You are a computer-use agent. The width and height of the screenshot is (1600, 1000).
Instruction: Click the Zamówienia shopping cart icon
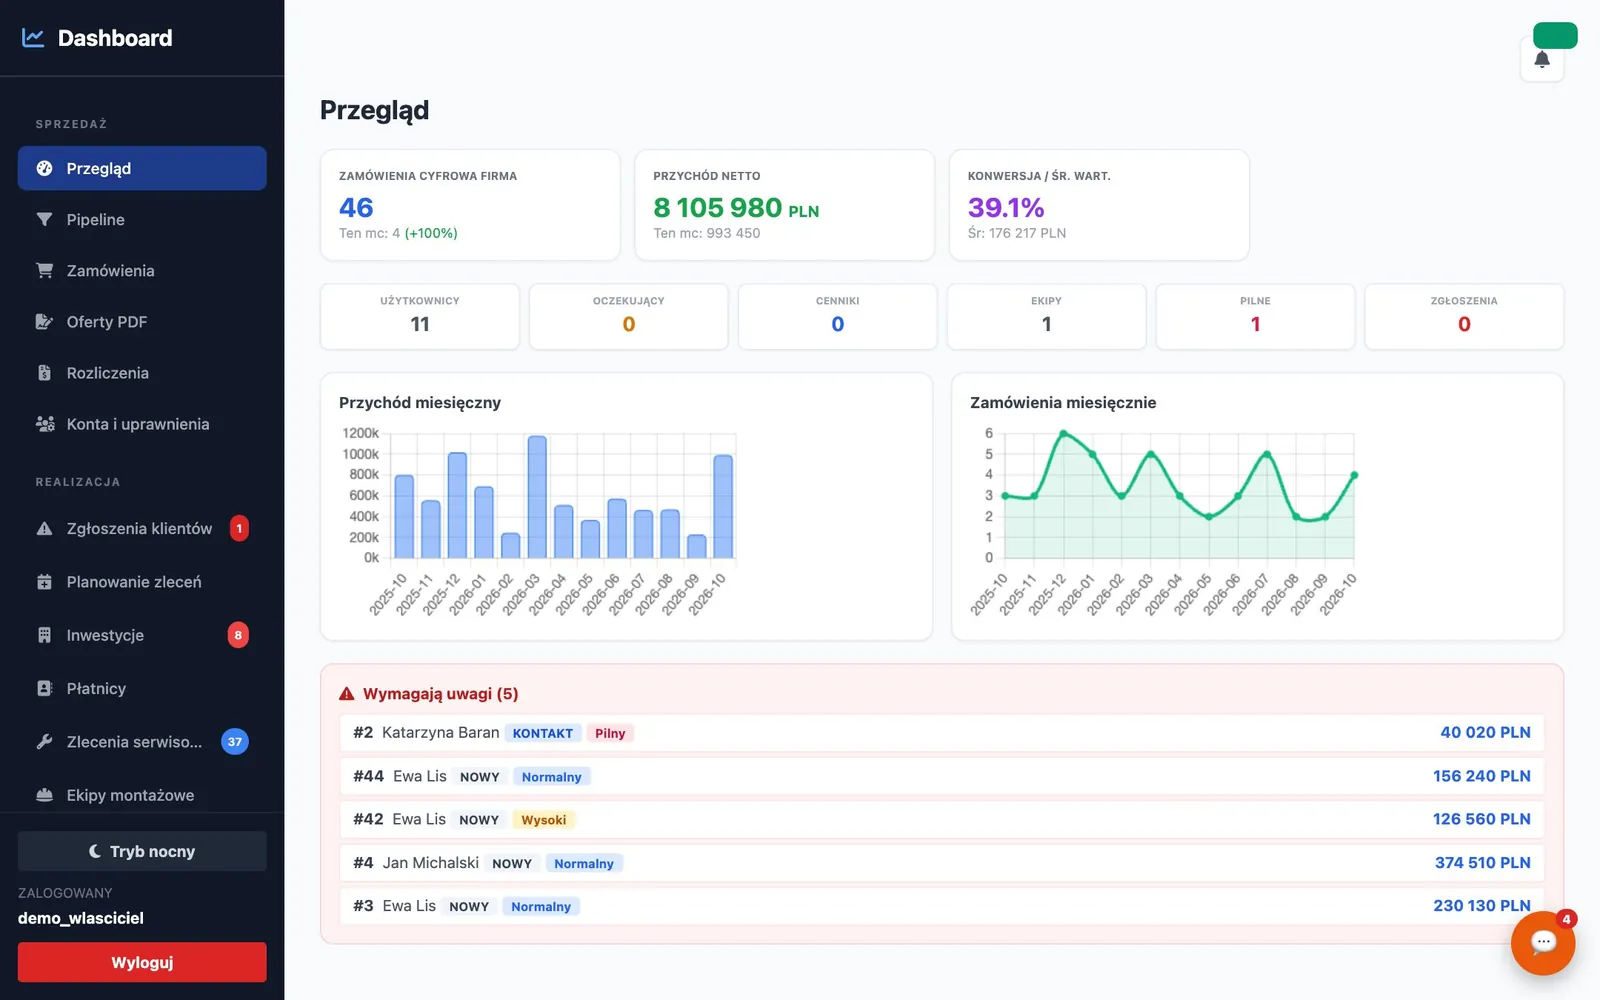pos(44,270)
